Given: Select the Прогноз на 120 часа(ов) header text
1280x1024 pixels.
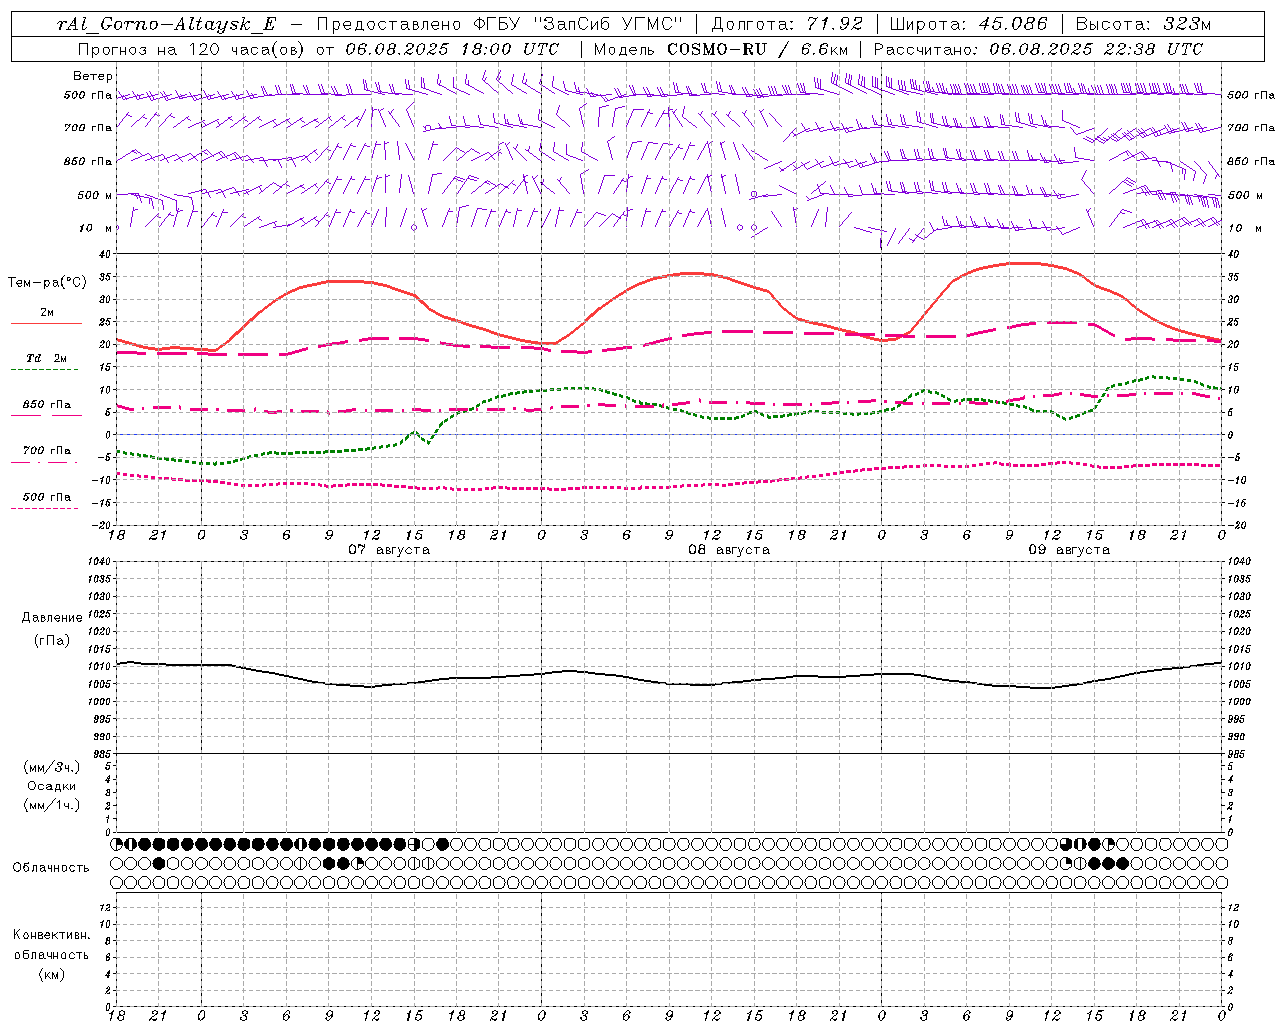Looking at the screenshot, I should [206, 49].
